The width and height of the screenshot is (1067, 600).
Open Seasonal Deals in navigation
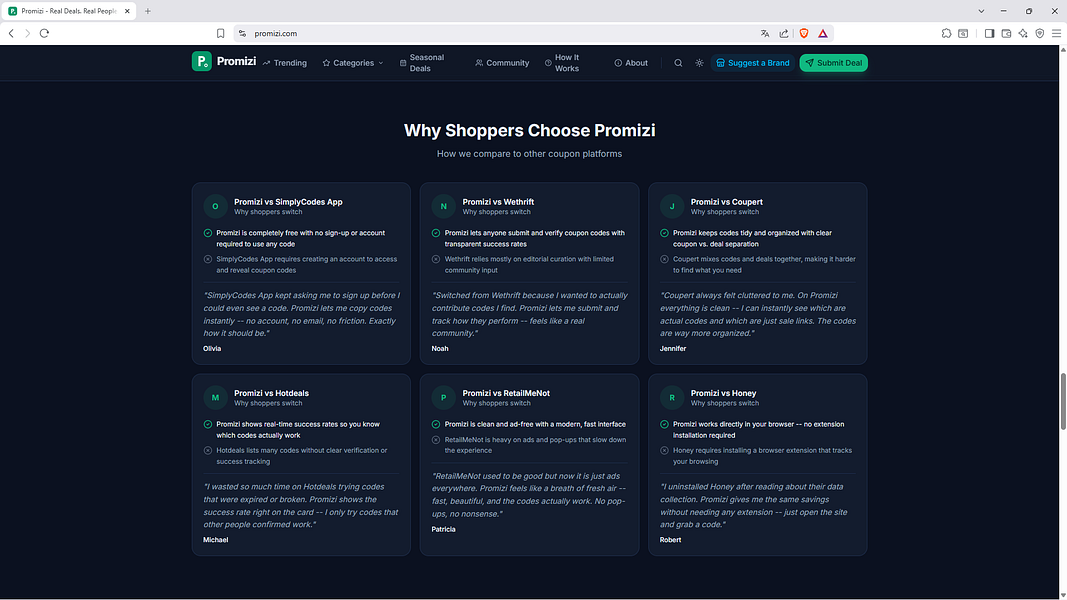422,63
